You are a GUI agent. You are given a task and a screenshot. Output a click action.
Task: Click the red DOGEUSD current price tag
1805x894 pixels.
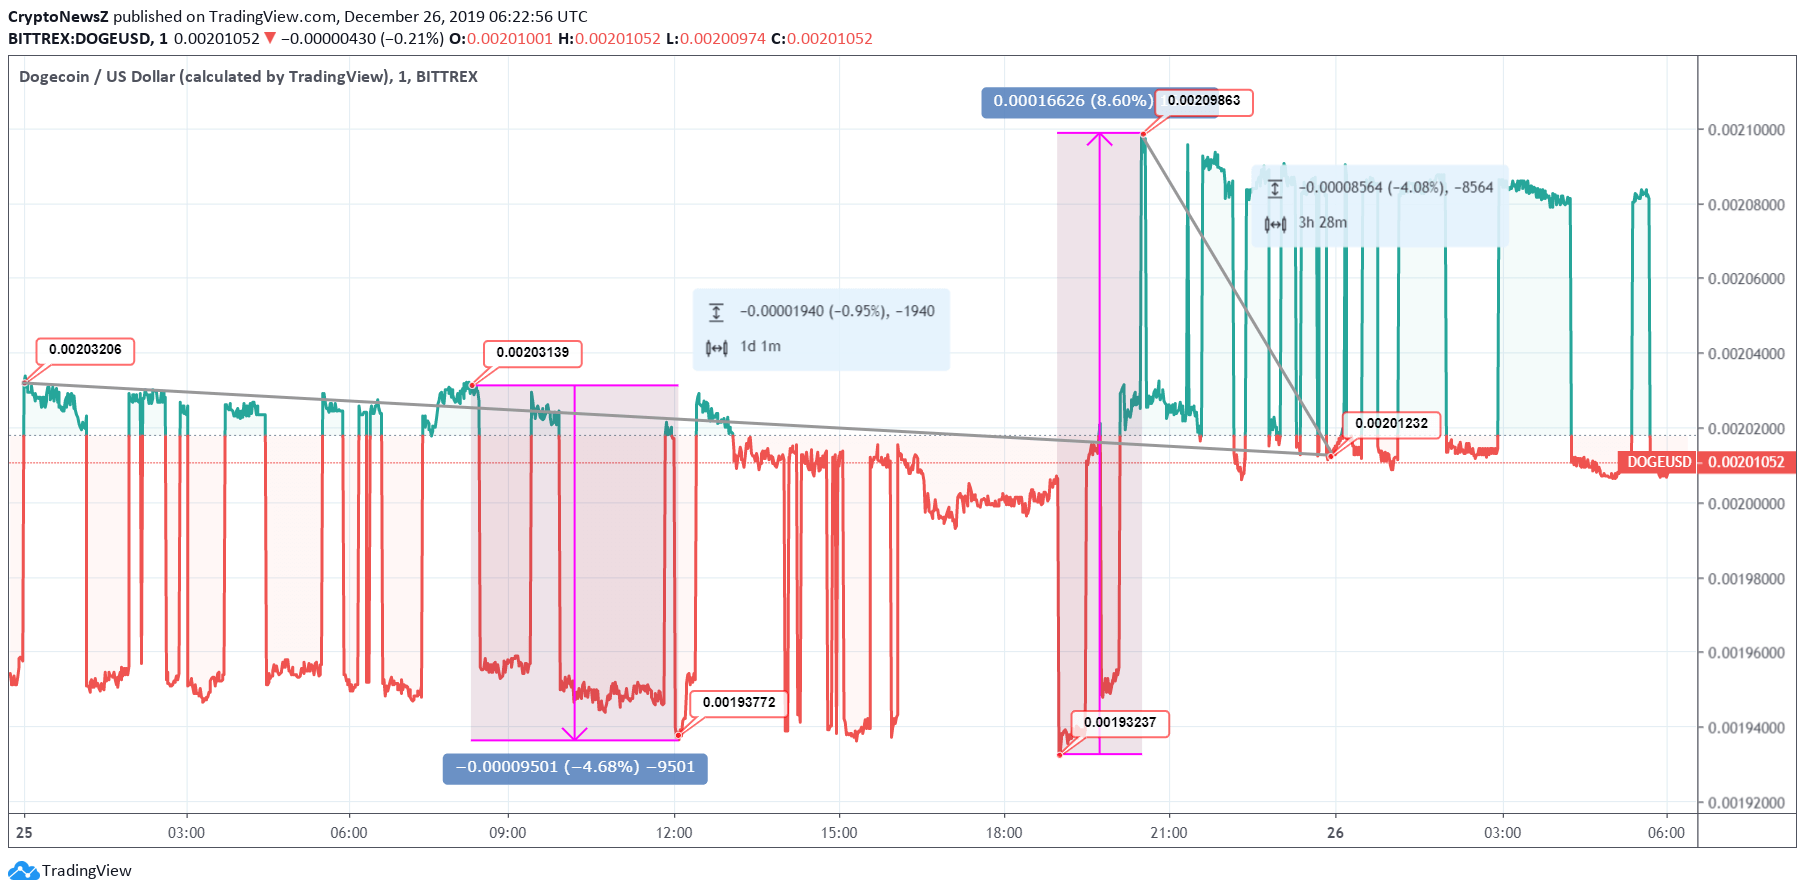(x=1657, y=462)
